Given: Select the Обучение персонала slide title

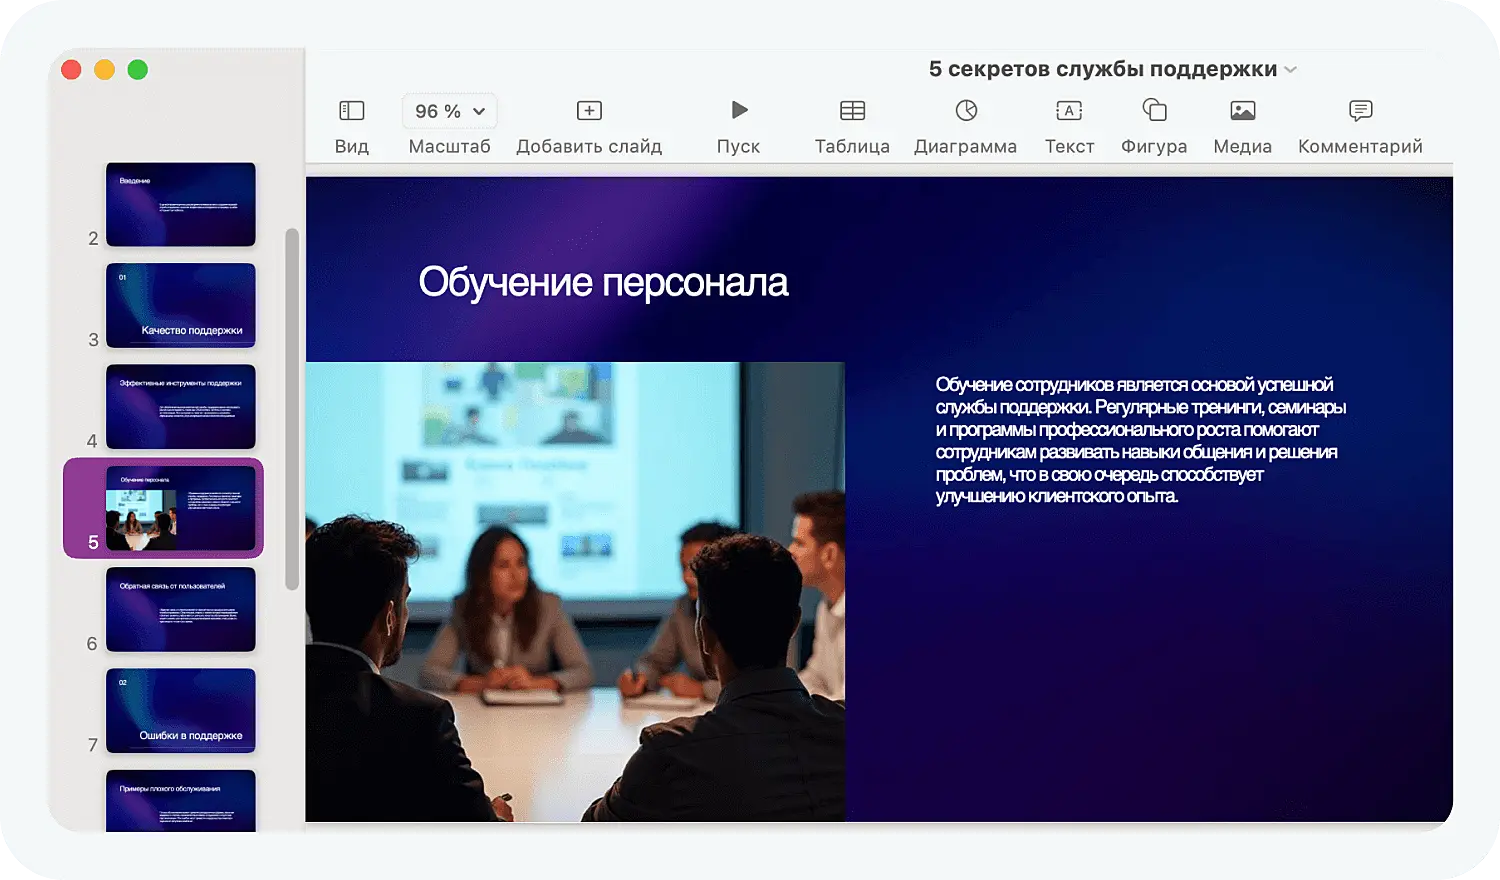Looking at the screenshot, I should 603,283.
